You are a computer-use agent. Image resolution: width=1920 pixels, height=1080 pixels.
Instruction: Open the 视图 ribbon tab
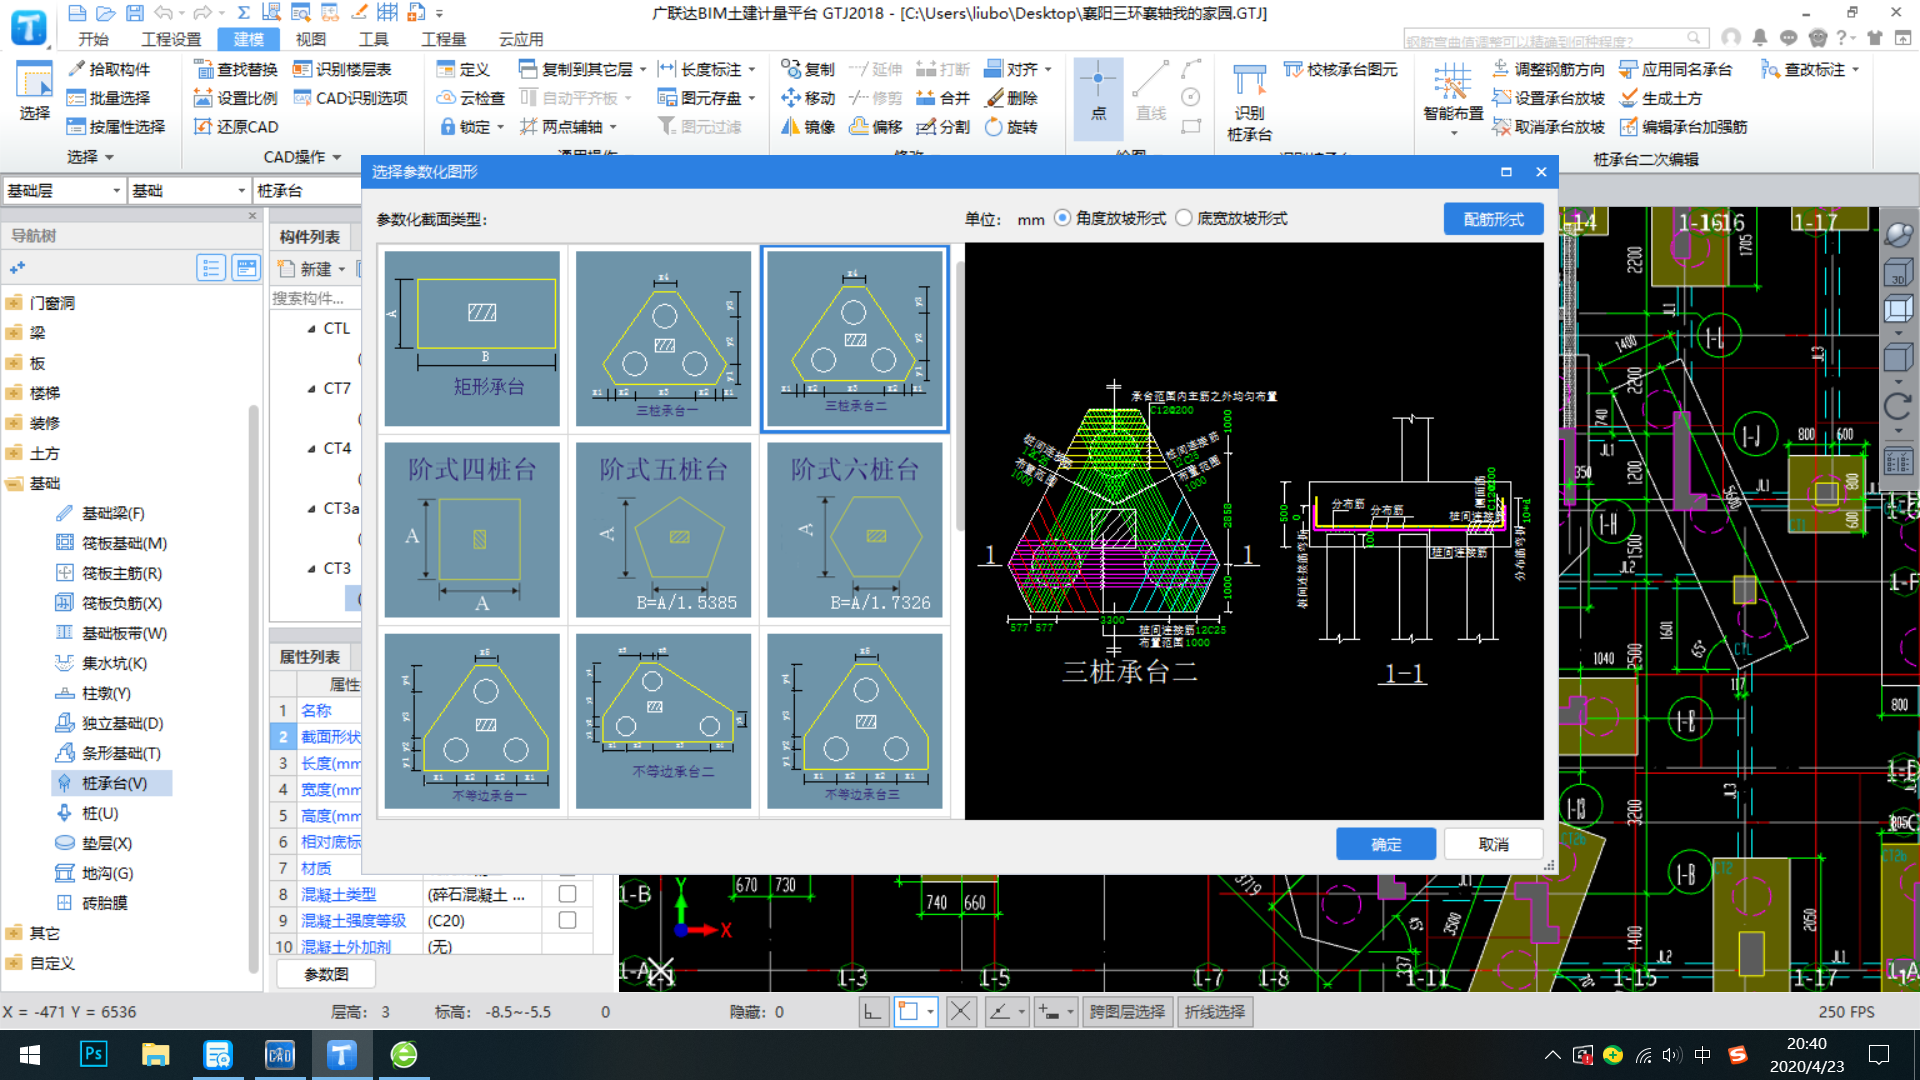click(x=310, y=39)
